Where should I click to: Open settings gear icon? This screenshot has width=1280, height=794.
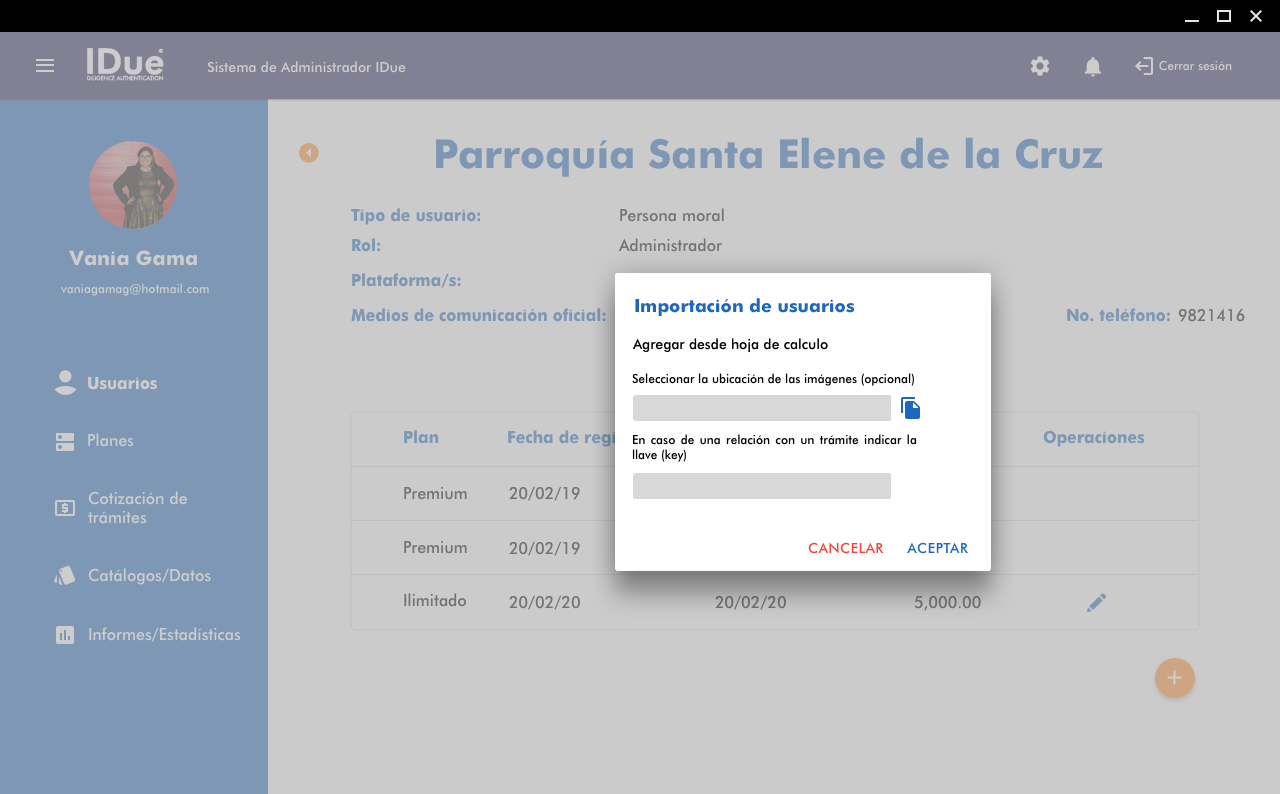(1040, 66)
